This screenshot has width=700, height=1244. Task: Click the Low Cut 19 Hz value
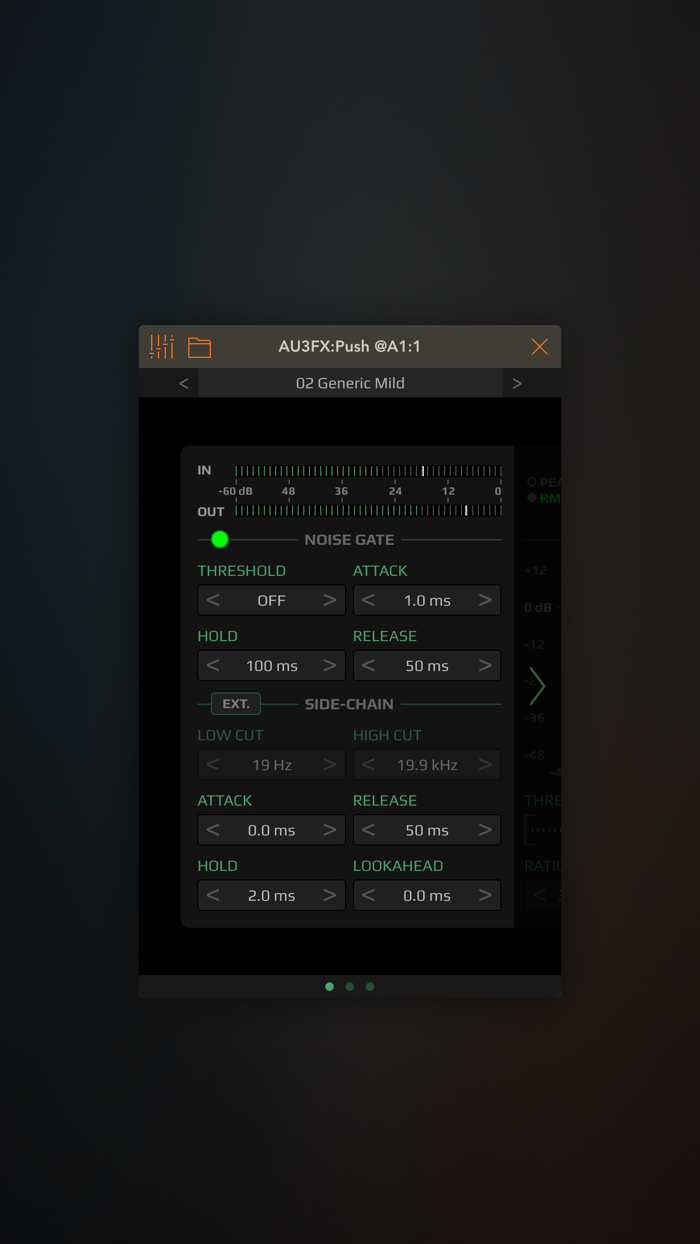click(272, 764)
